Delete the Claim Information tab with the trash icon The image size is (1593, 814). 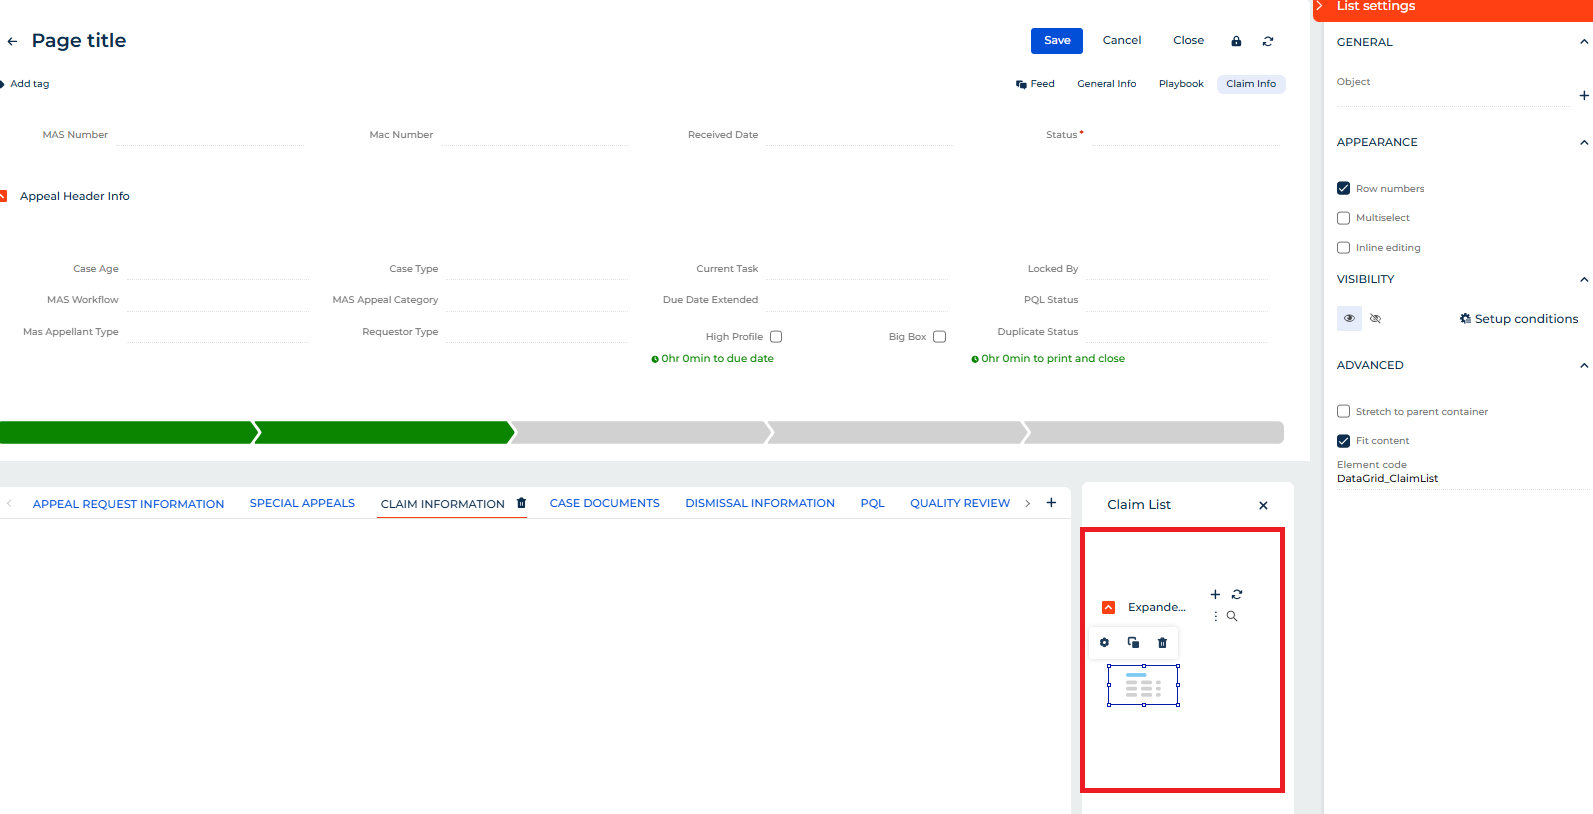click(521, 503)
